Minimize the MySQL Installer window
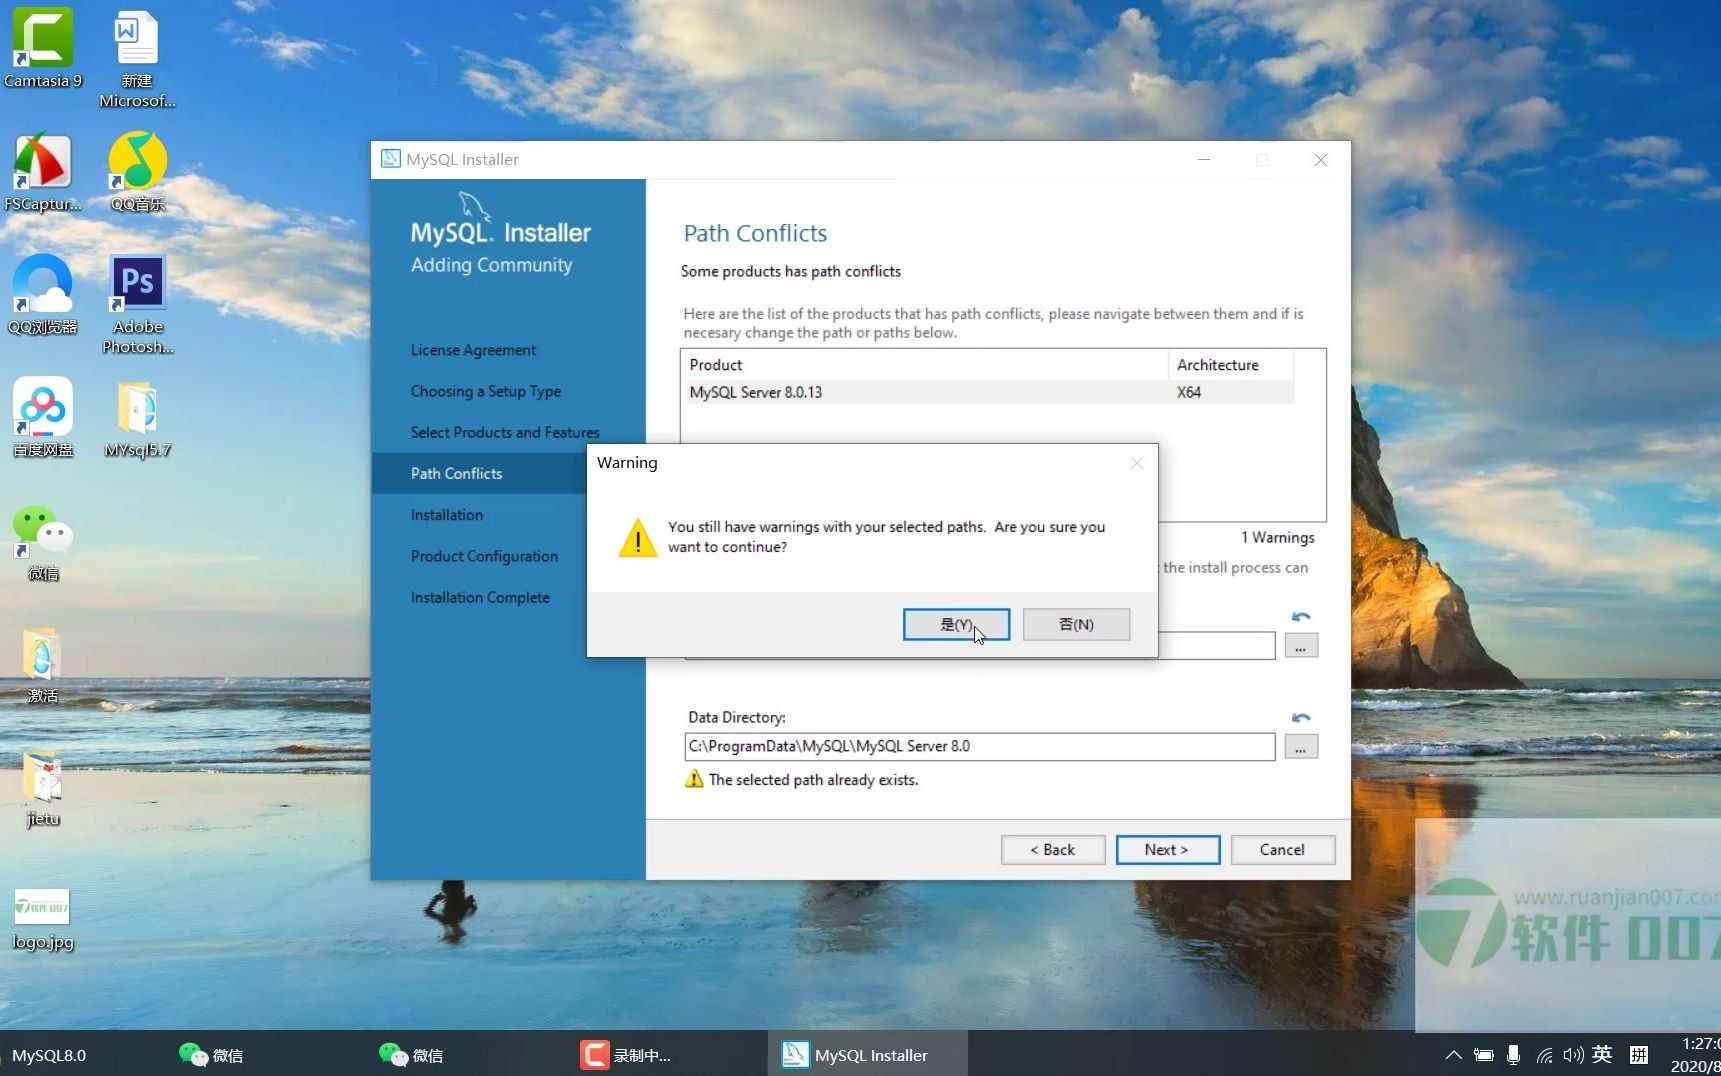 pos(1204,160)
